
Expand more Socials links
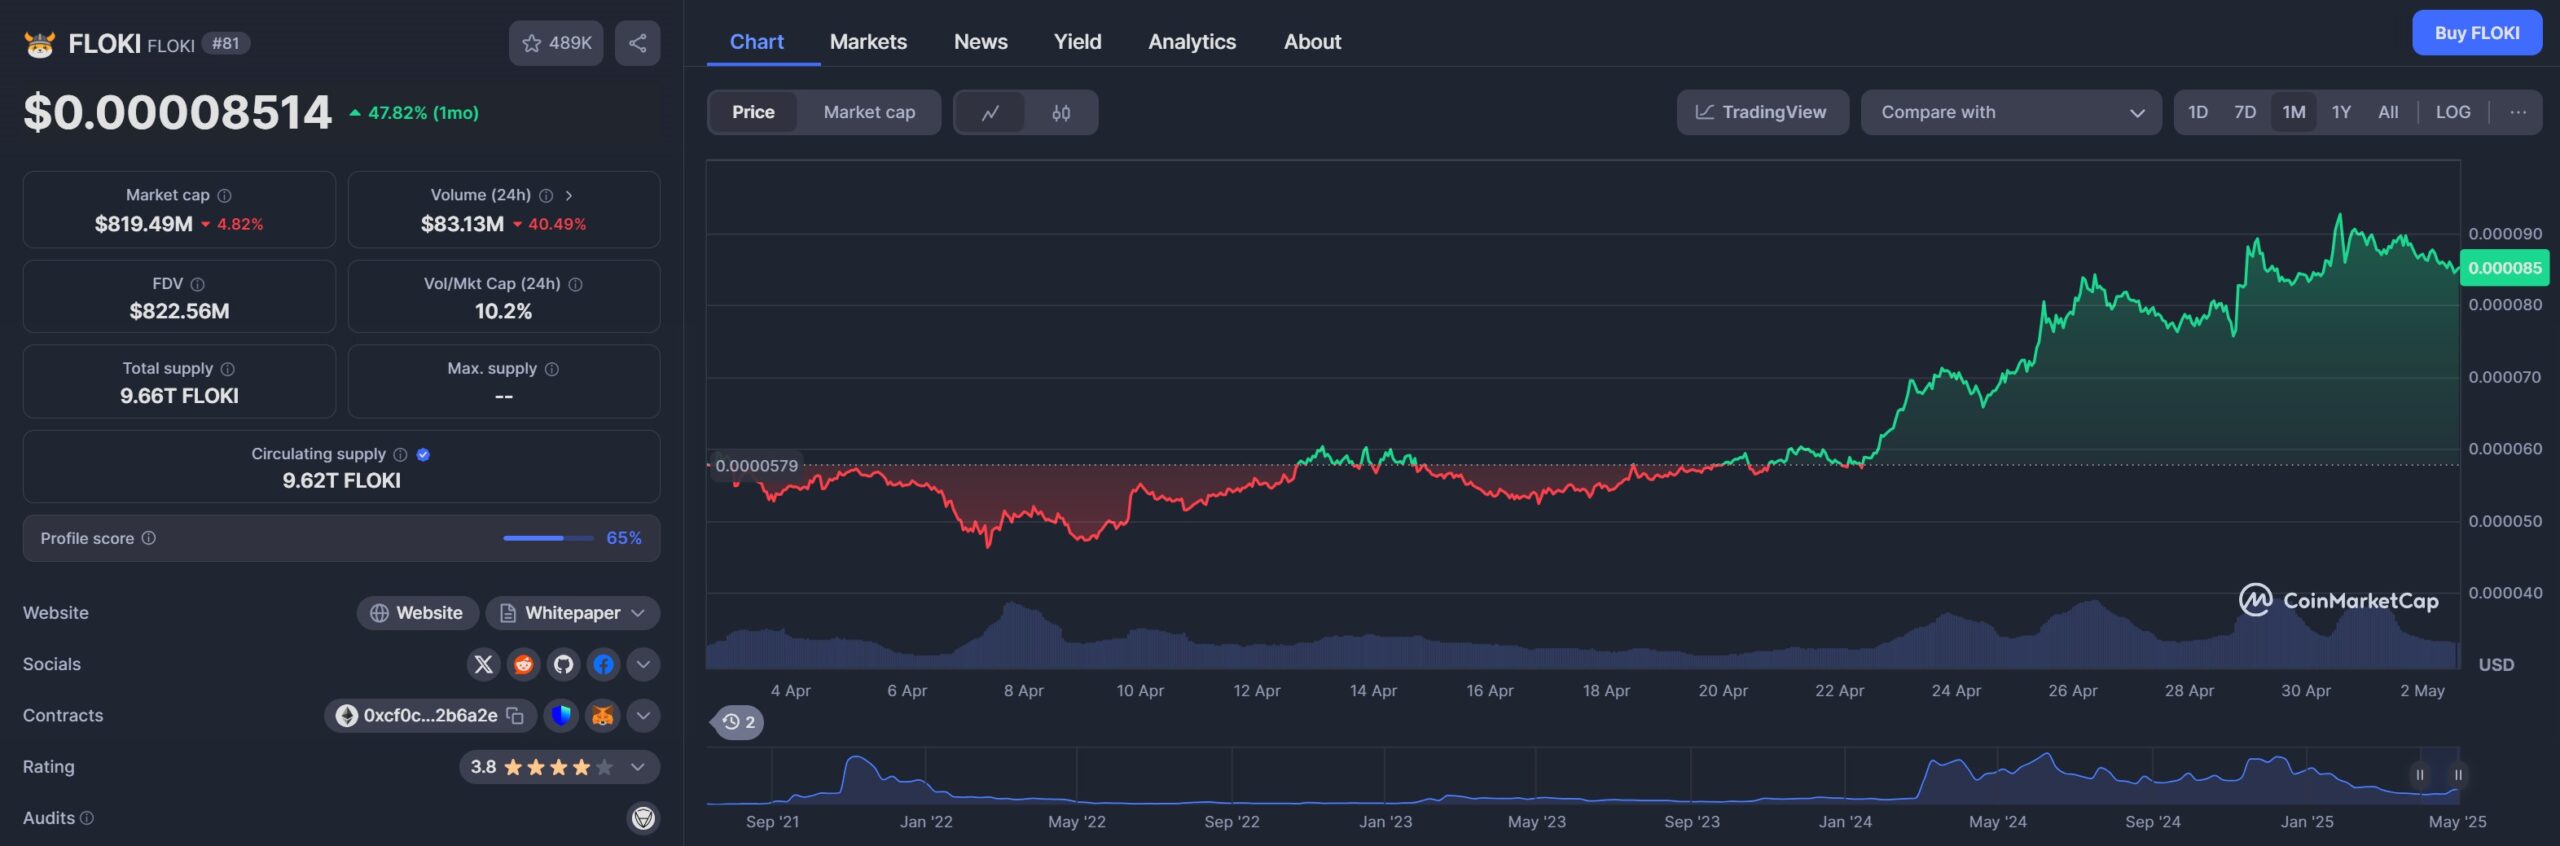coord(643,664)
